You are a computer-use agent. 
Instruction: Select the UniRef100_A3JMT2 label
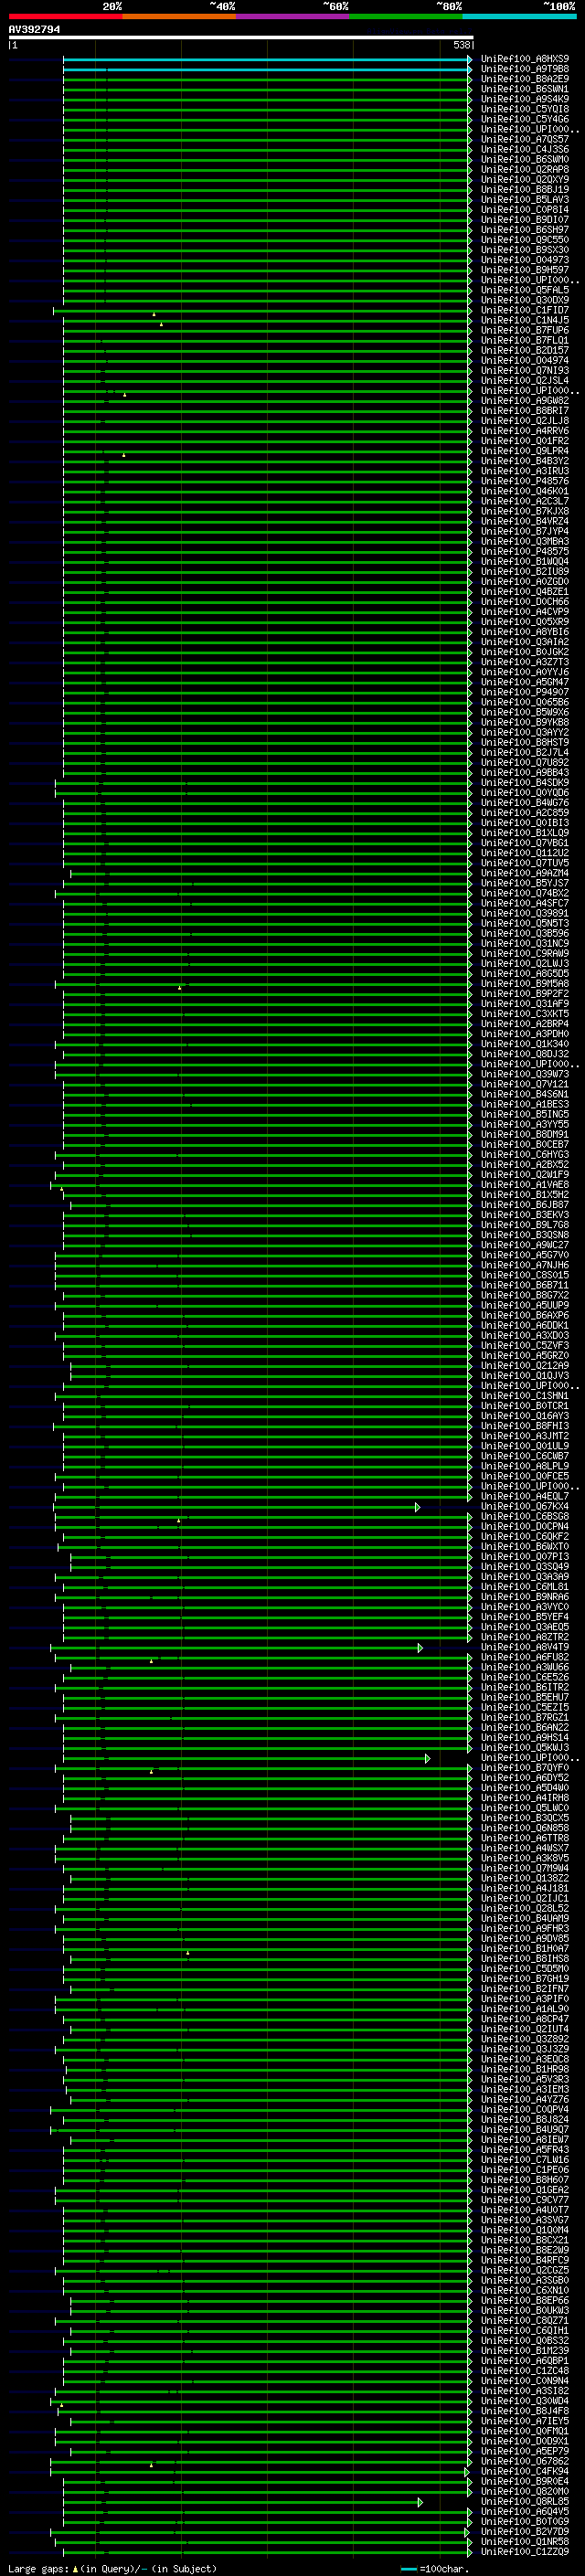[x=525, y=1436]
